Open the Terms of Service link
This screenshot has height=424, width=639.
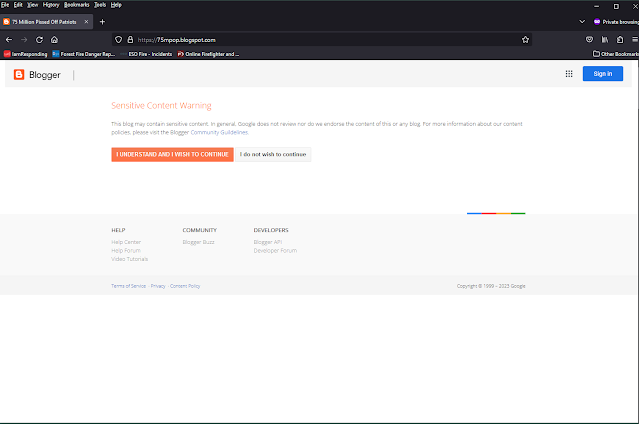128,286
